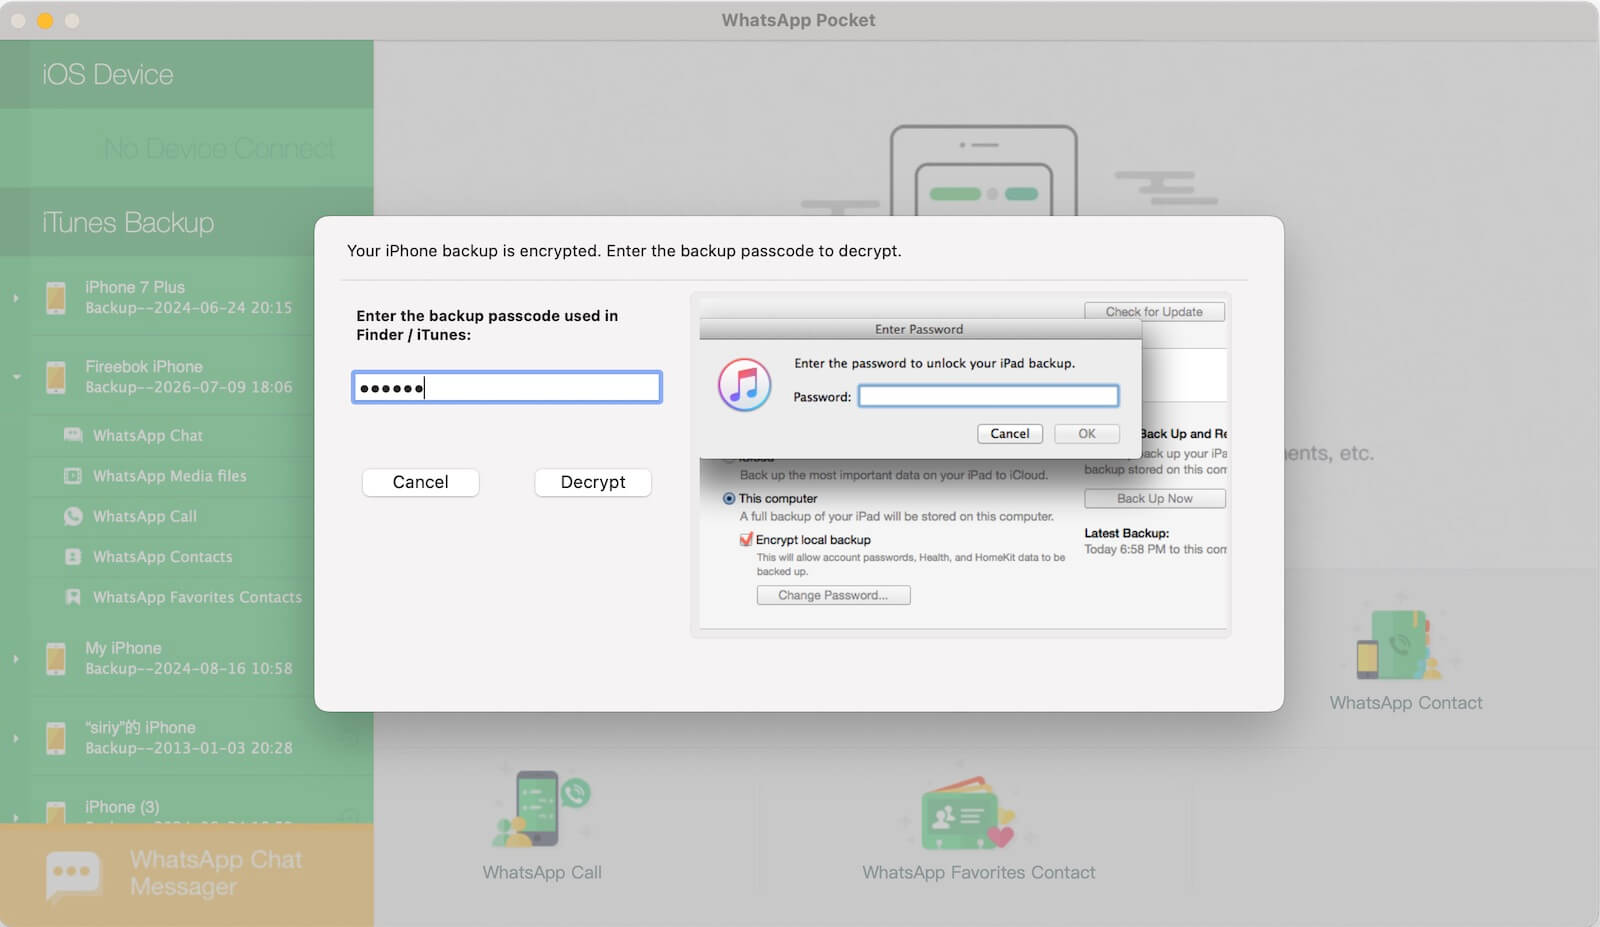The width and height of the screenshot is (1600, 927).
Task: Select "siriy"的 iPhone backup 2013-01-03
Action: (189, 738)
